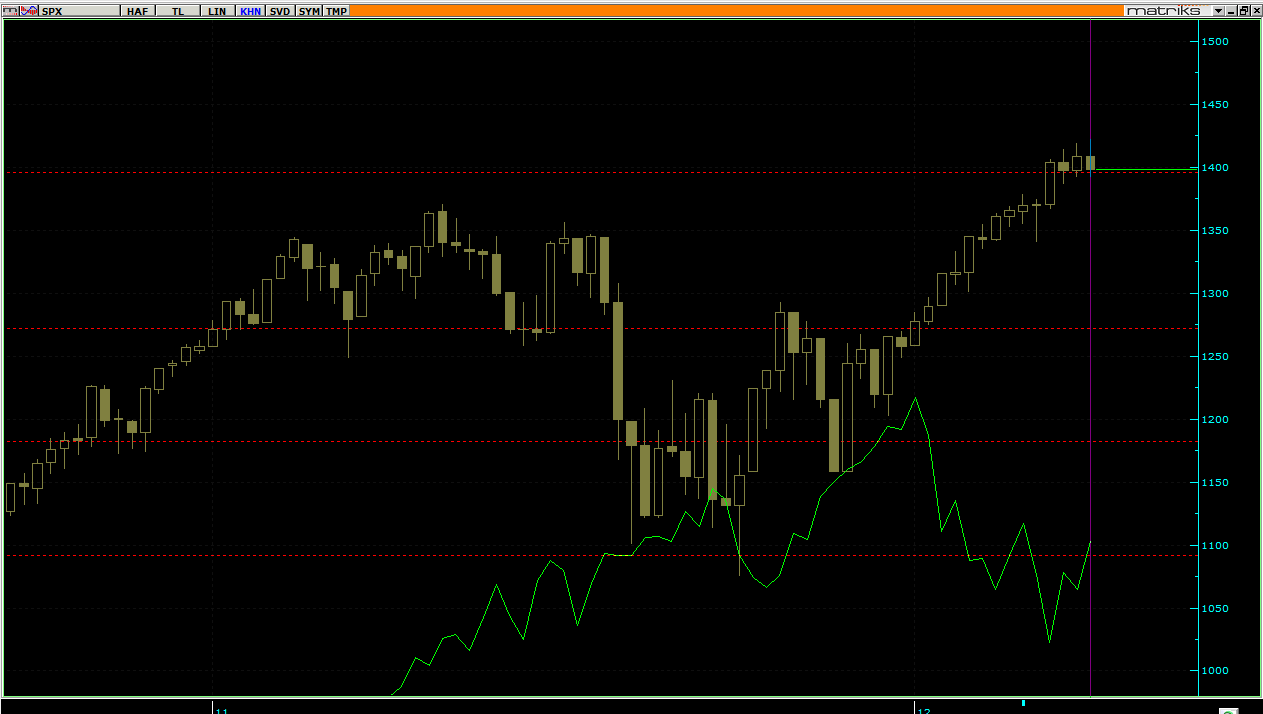The height and width of the screenshot is (714, 1263).
Task: Click the 1250 price axis label
Action: (x=1215, y=356)
